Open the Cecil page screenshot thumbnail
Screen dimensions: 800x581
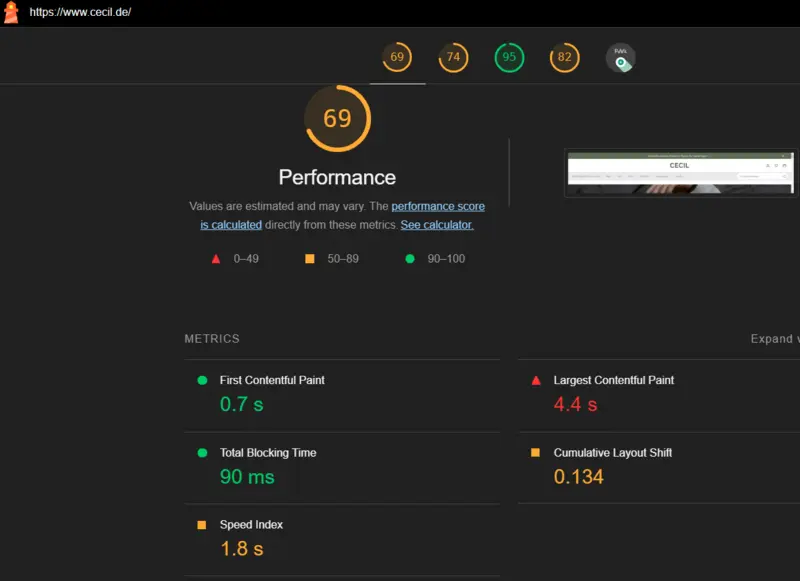(680, 173)
